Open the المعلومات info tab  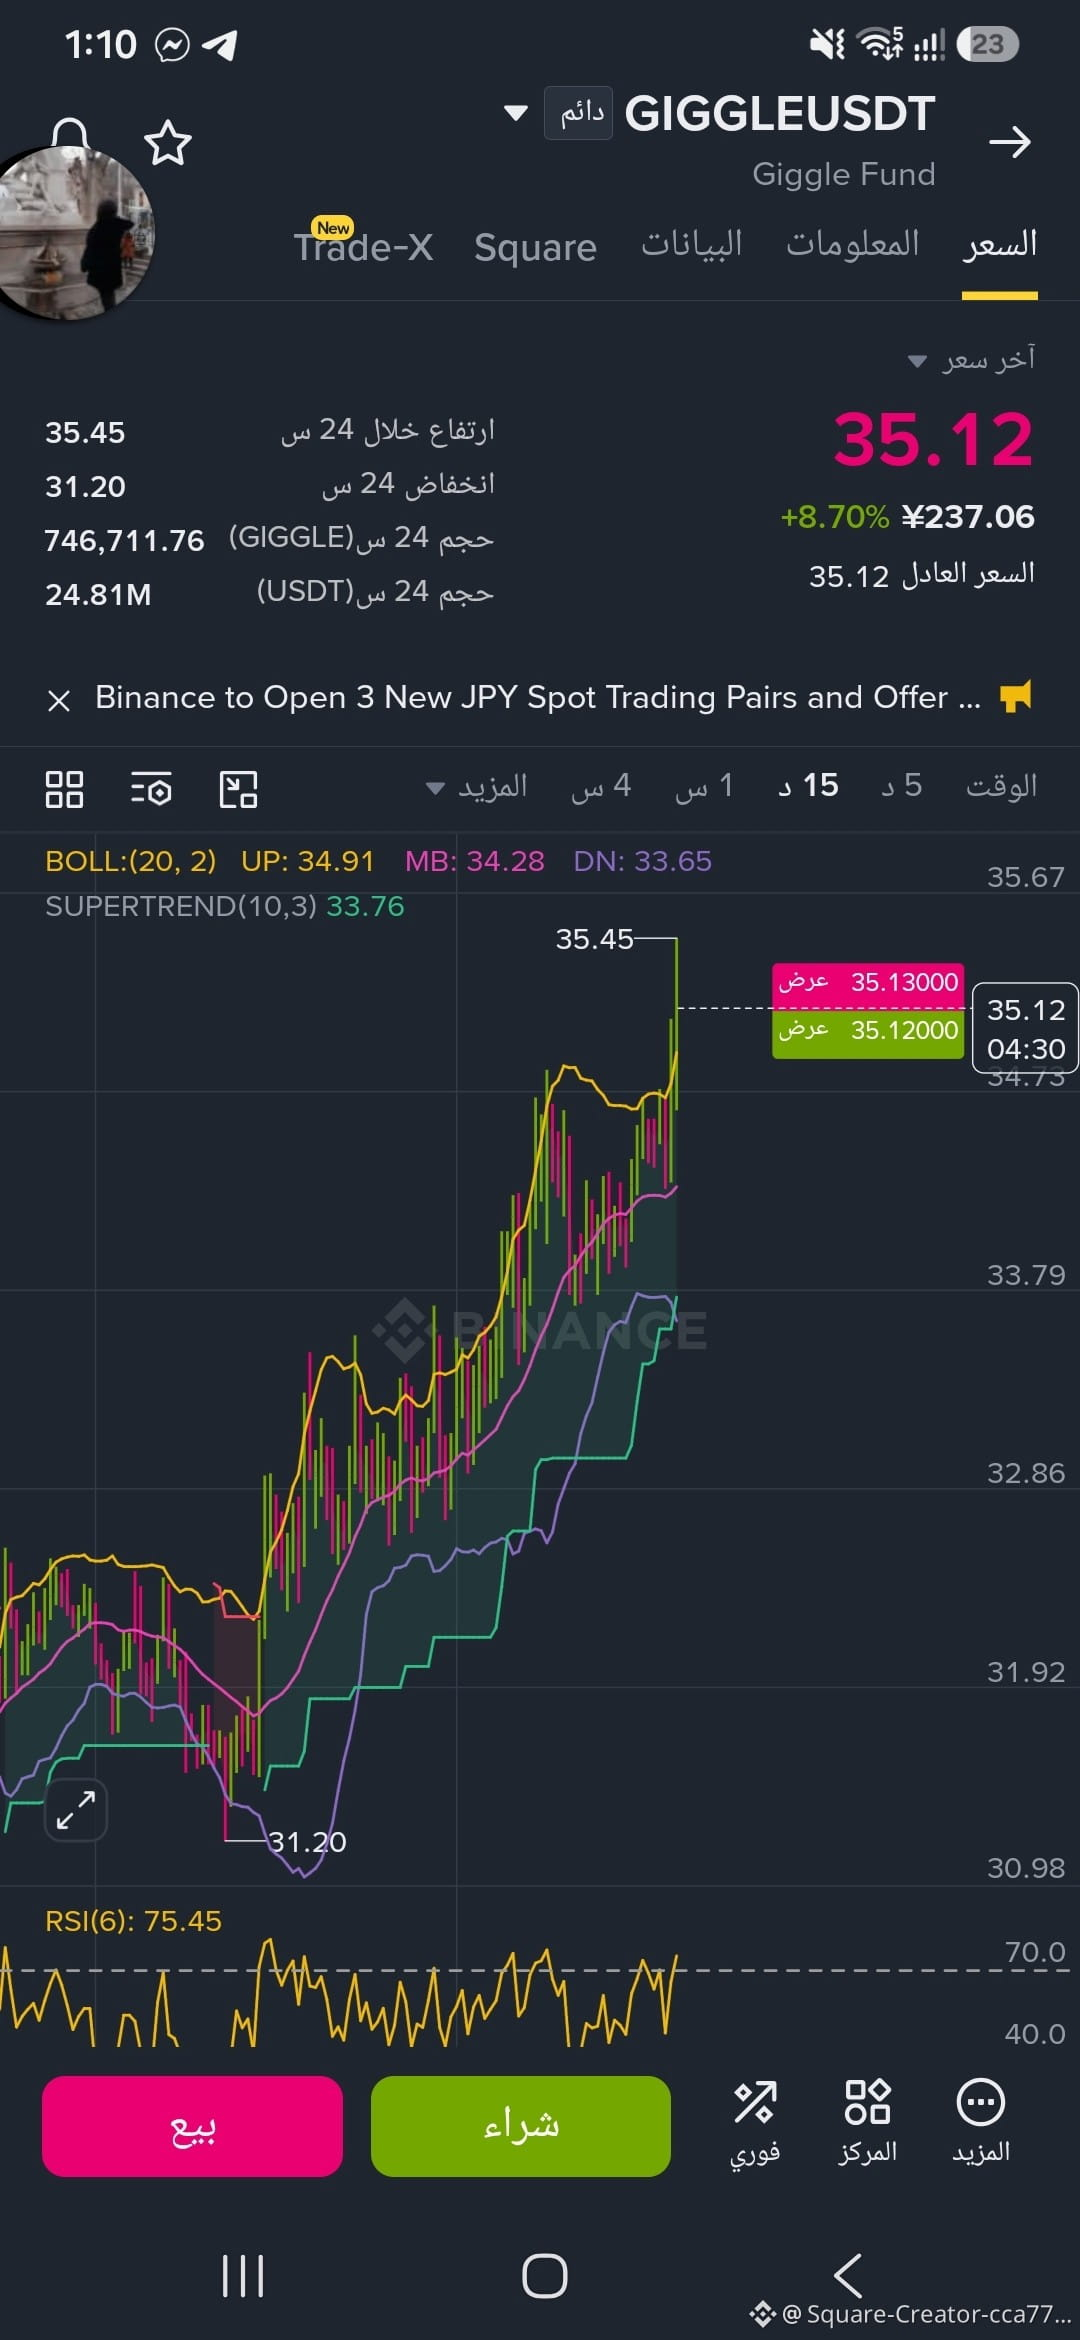point(853,244)
